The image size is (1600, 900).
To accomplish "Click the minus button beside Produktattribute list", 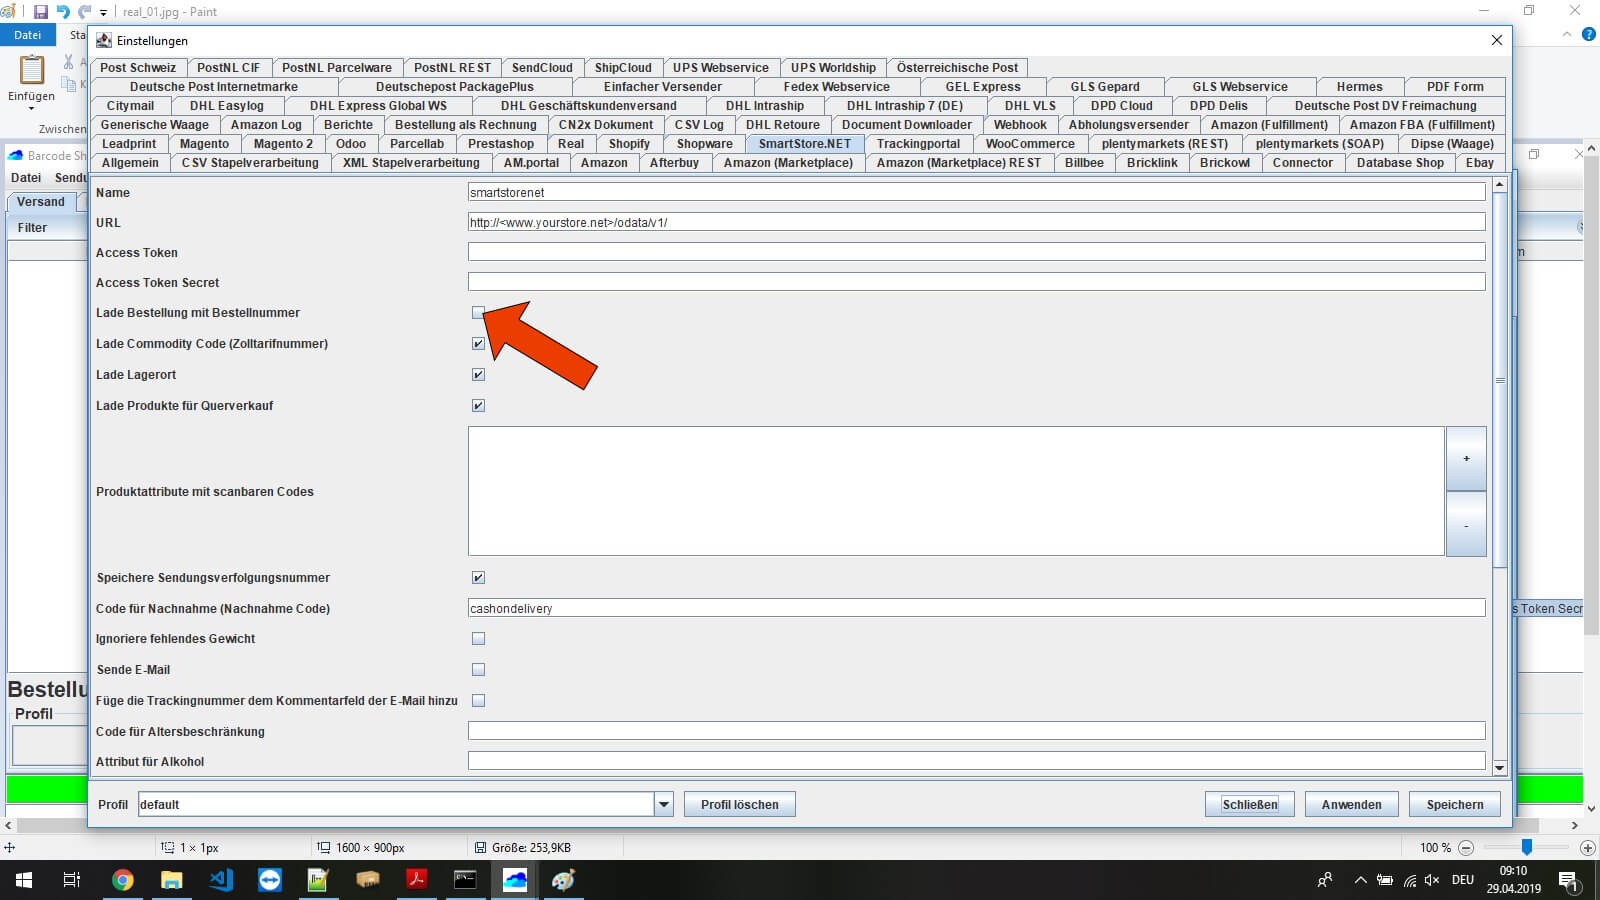I will pos(1466,525).
